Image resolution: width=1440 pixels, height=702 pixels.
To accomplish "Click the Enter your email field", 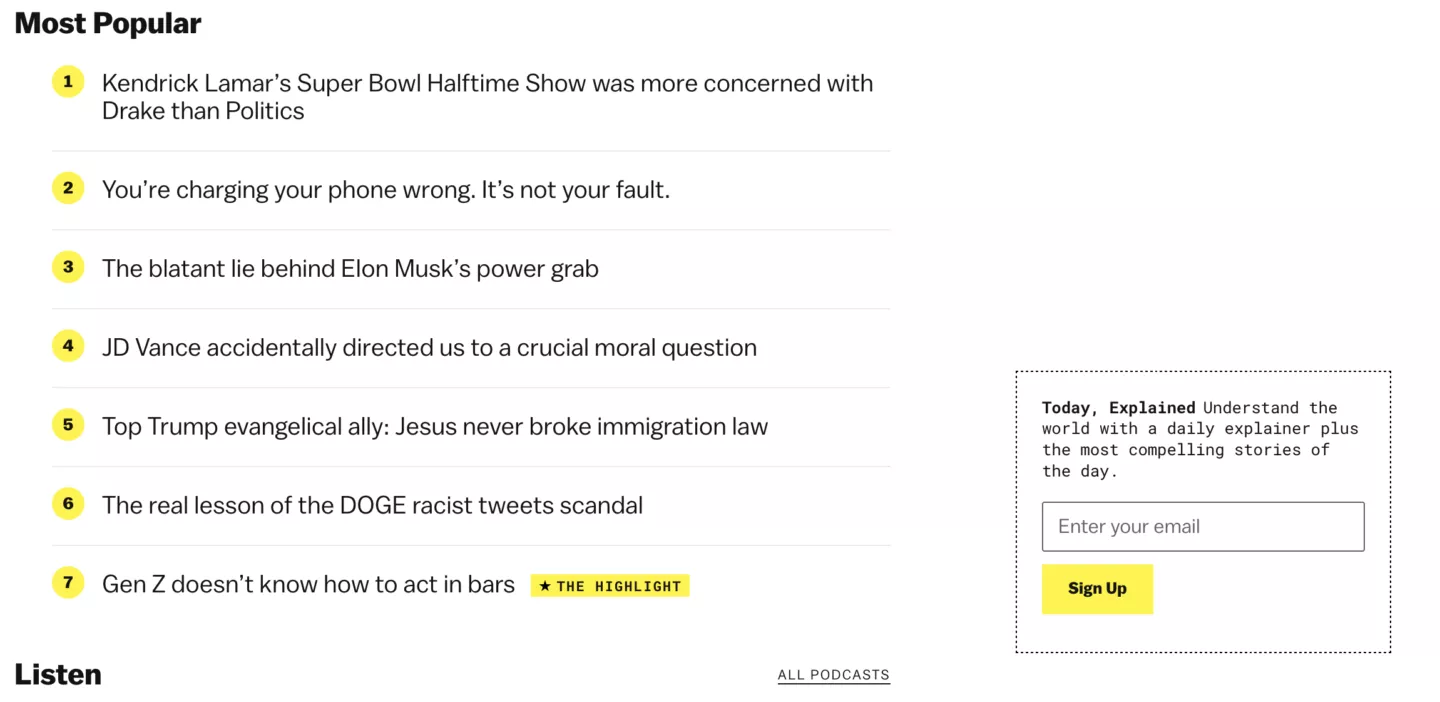I will pos(1203,526).
